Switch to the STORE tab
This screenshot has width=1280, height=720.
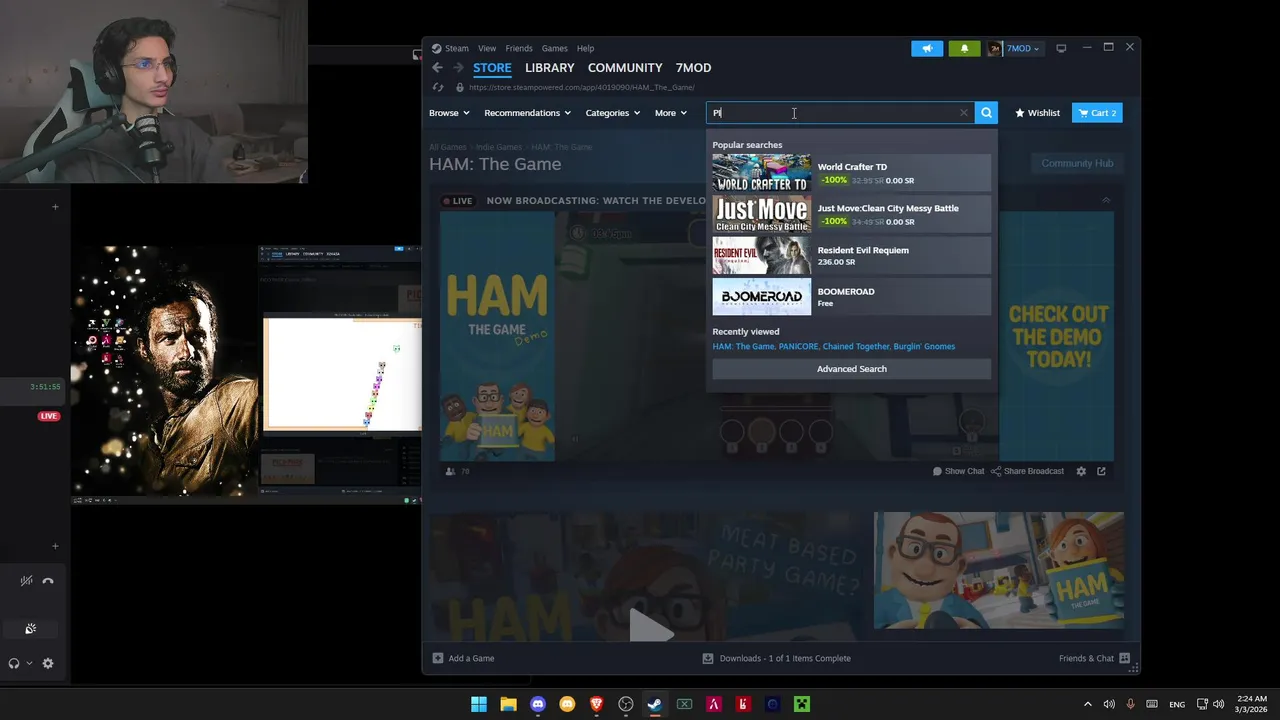pyautogui.click(x=492, y=68)
